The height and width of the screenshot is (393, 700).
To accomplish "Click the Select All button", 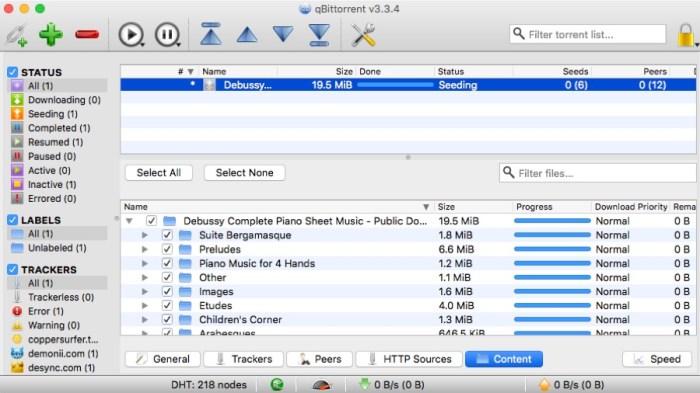I will [159, 173].
